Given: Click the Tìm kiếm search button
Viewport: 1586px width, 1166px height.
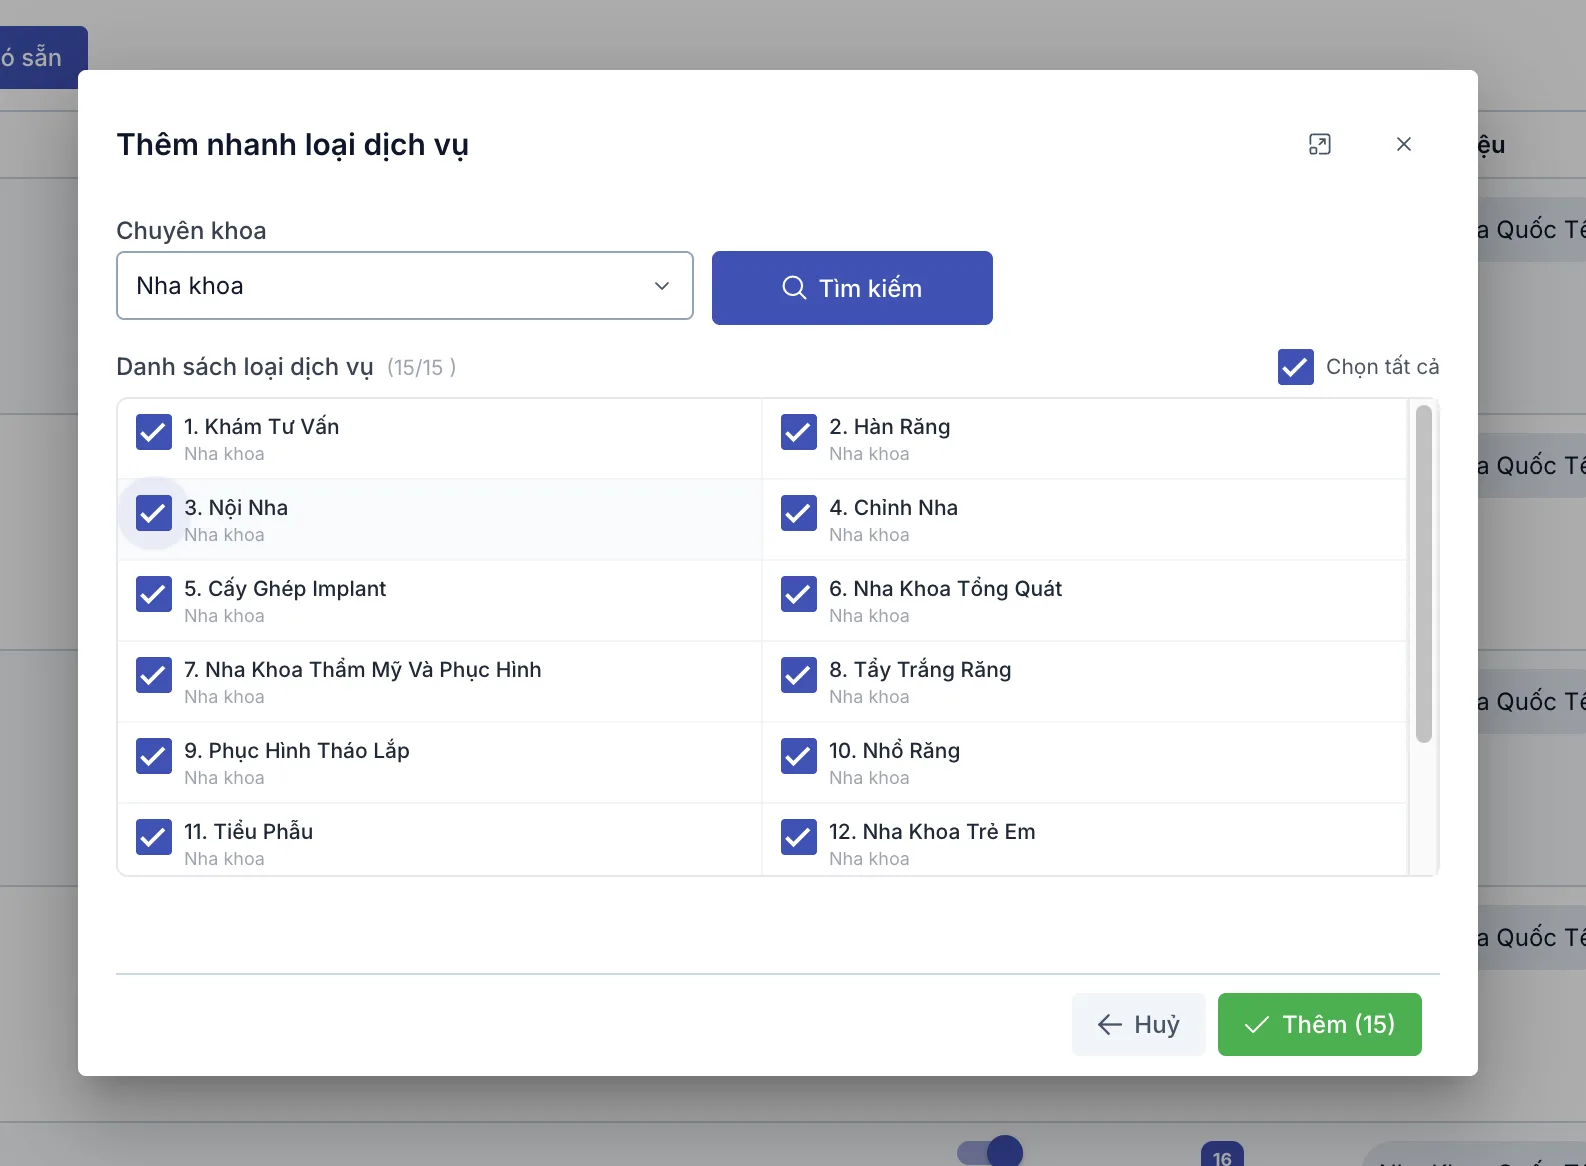Looking at the screenshot, I should (x=852, y=288).
